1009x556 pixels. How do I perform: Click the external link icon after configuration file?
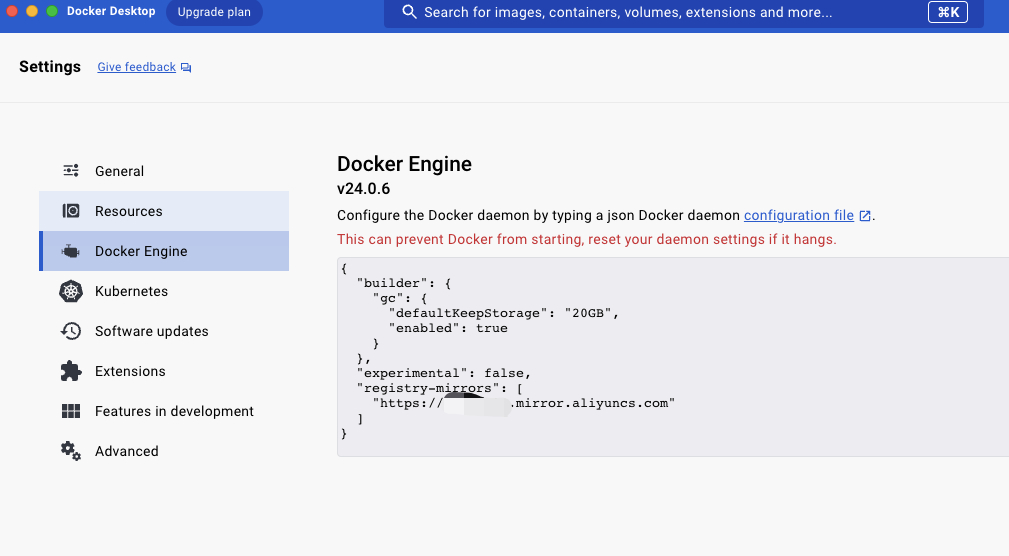[865, 216]
